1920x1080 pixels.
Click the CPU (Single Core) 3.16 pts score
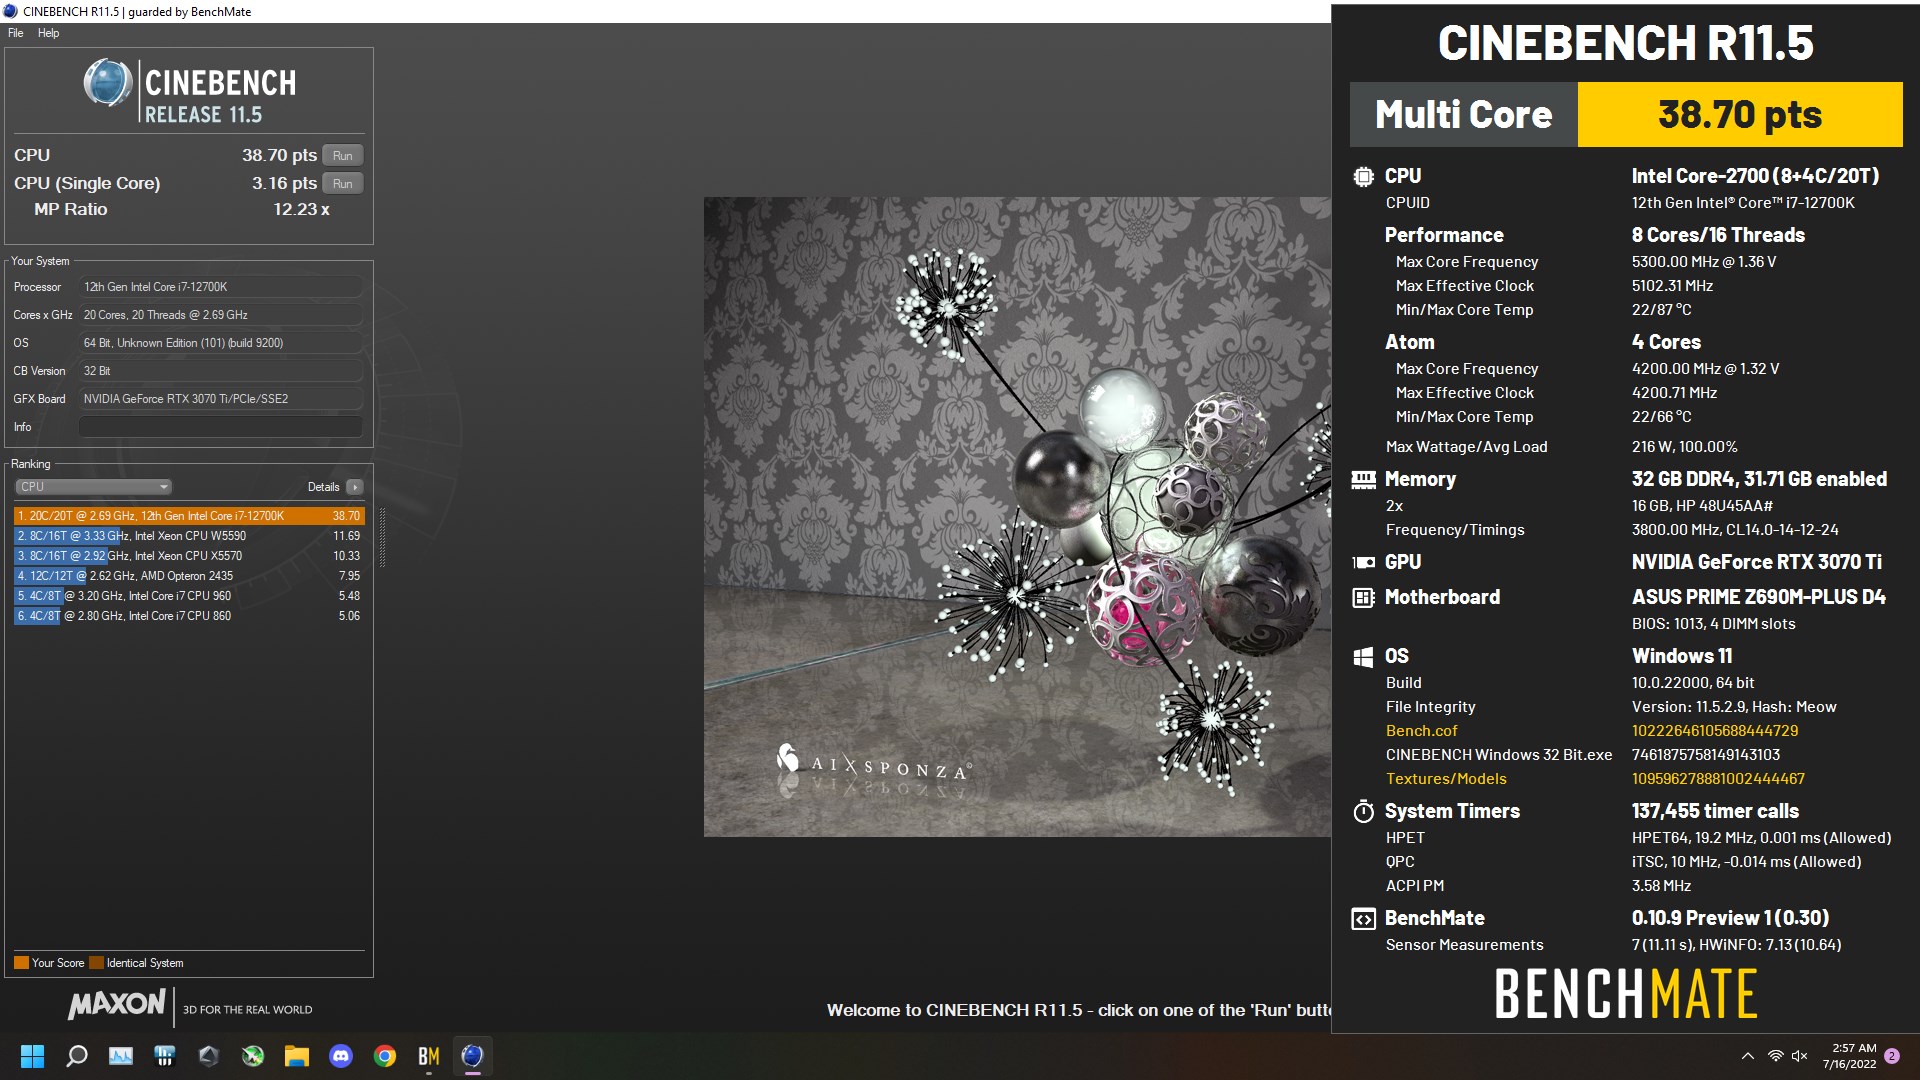click(x=284, y=184)
